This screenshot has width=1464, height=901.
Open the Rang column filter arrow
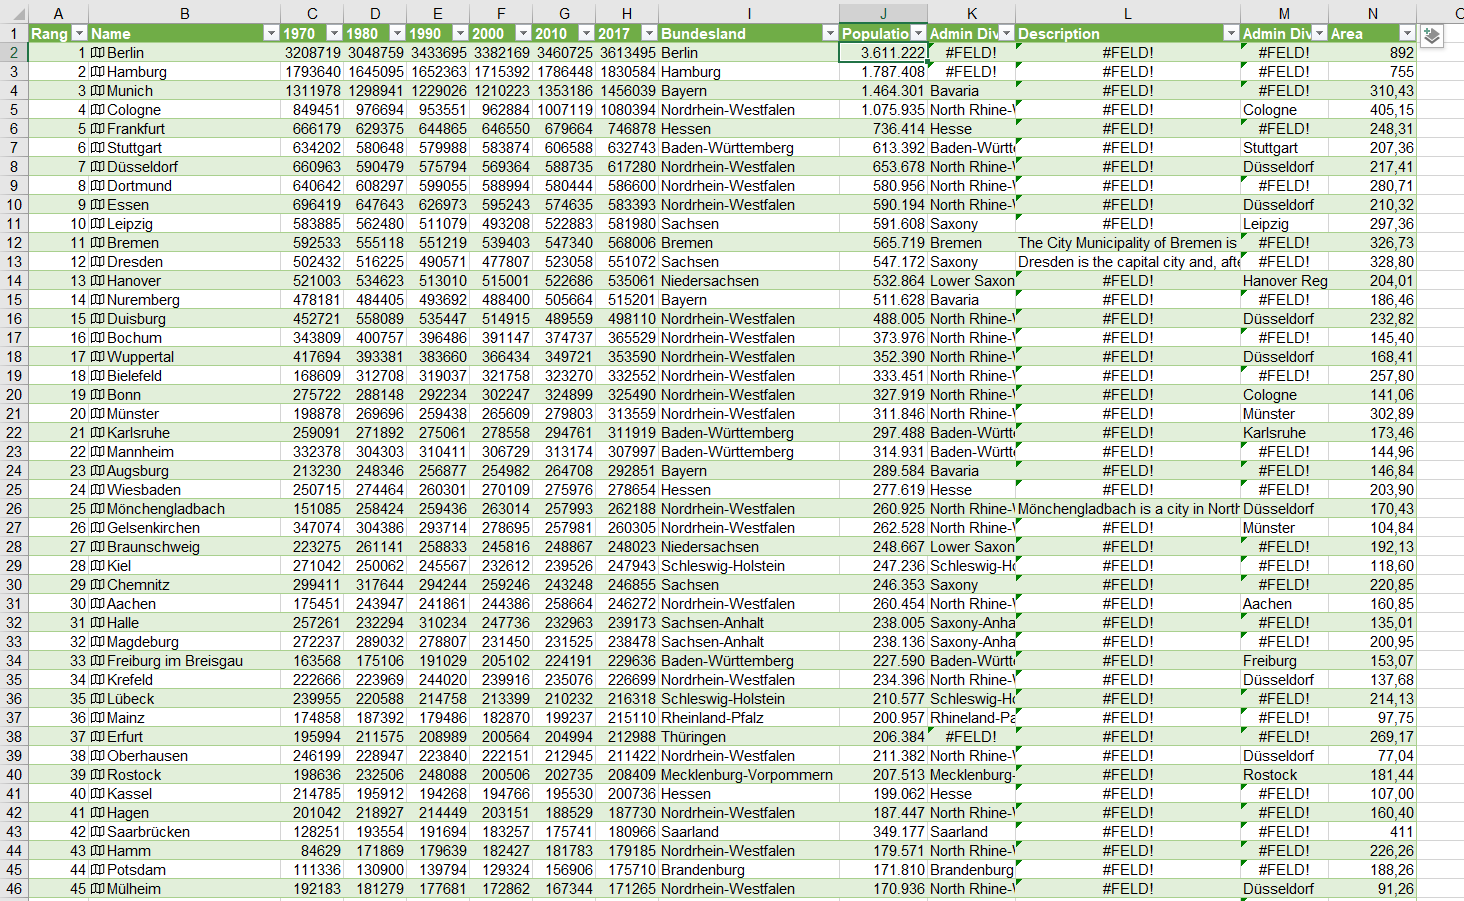(x=79, y=34)
